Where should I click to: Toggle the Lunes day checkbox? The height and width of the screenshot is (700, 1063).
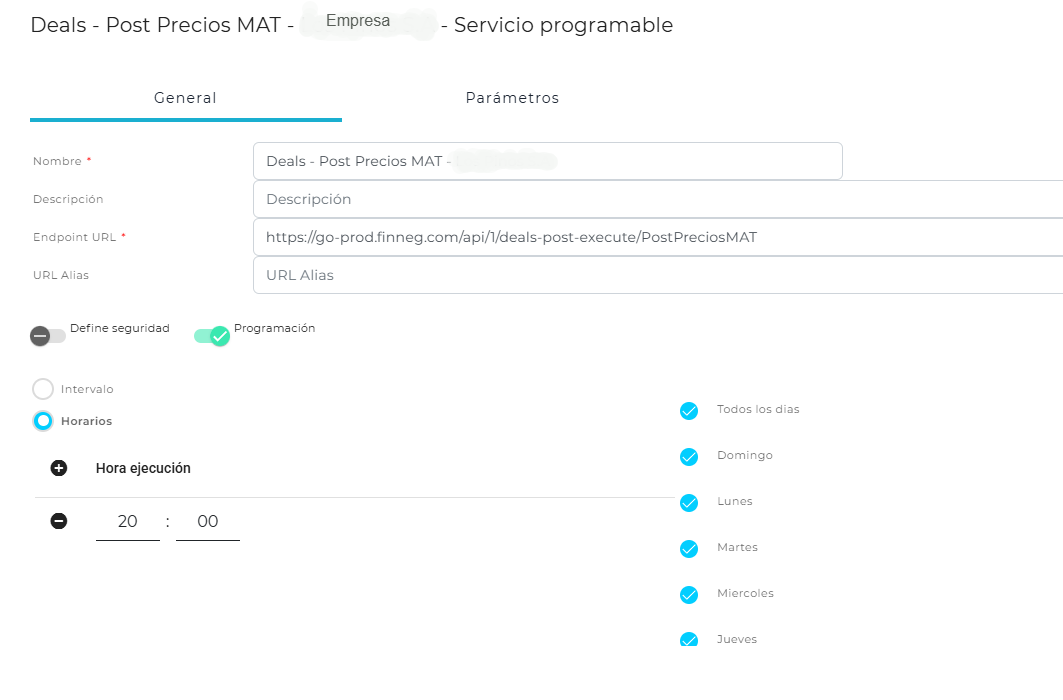click(688, 503)
